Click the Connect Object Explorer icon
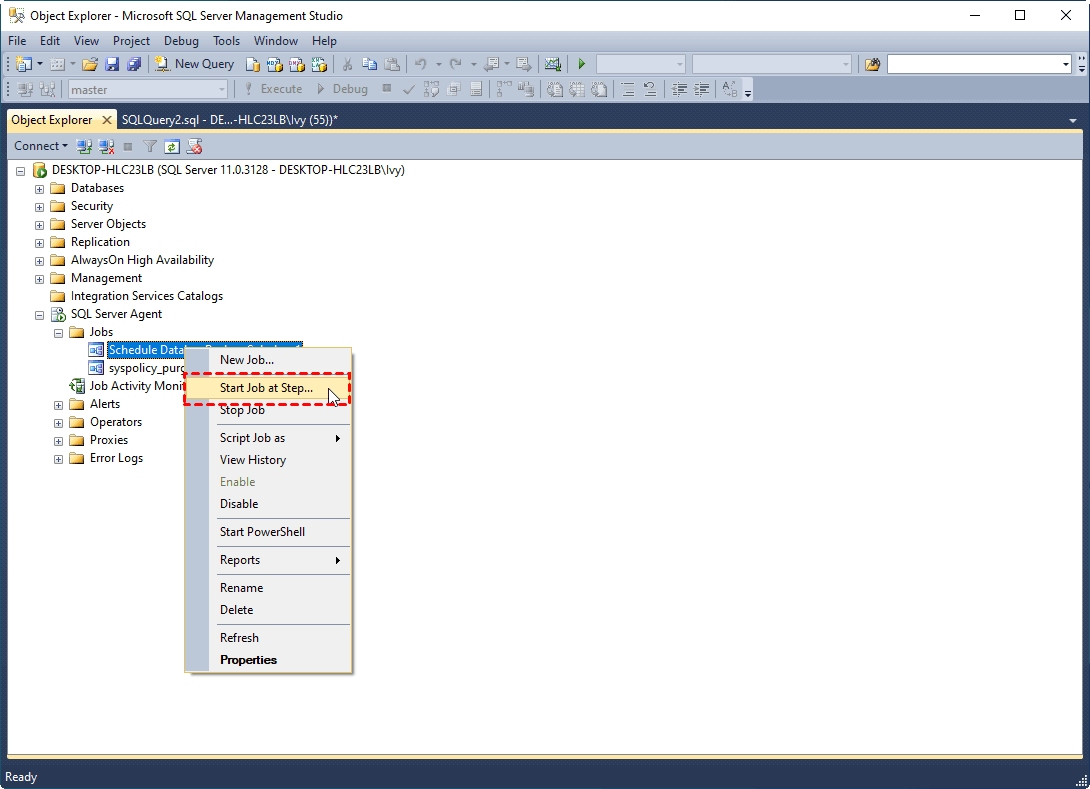1090x789 pixels. pyautogui.click(x=84, y=147)
